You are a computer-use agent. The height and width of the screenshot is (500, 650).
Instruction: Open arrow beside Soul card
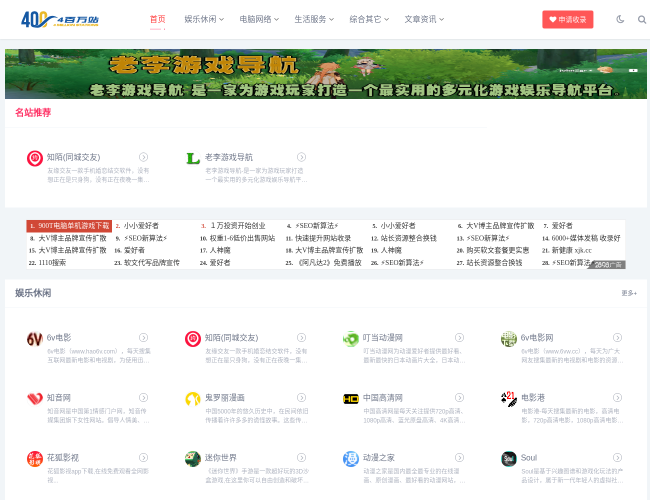tap(617, 457)
